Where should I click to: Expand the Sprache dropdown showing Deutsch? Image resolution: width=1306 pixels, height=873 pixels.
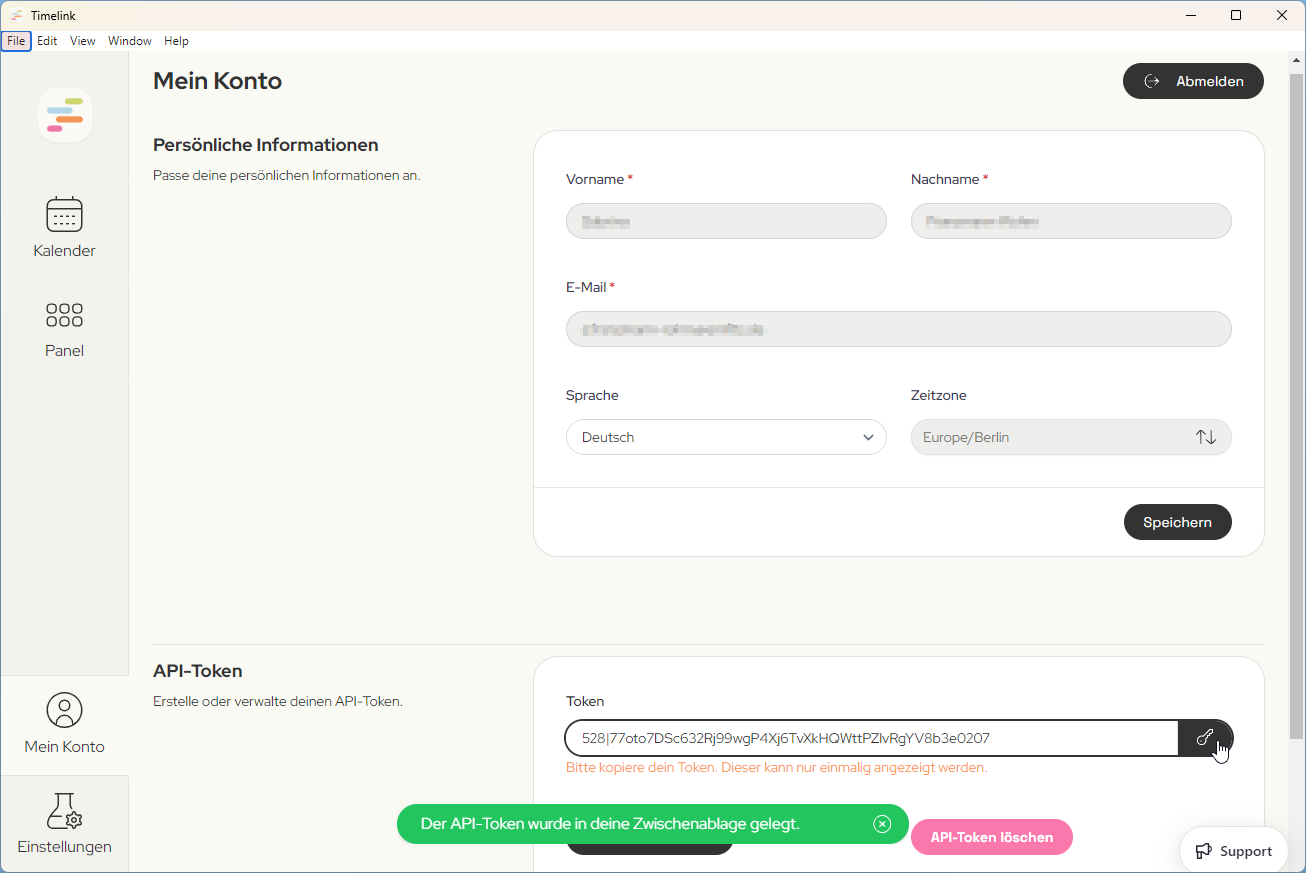tap(726, 437)
